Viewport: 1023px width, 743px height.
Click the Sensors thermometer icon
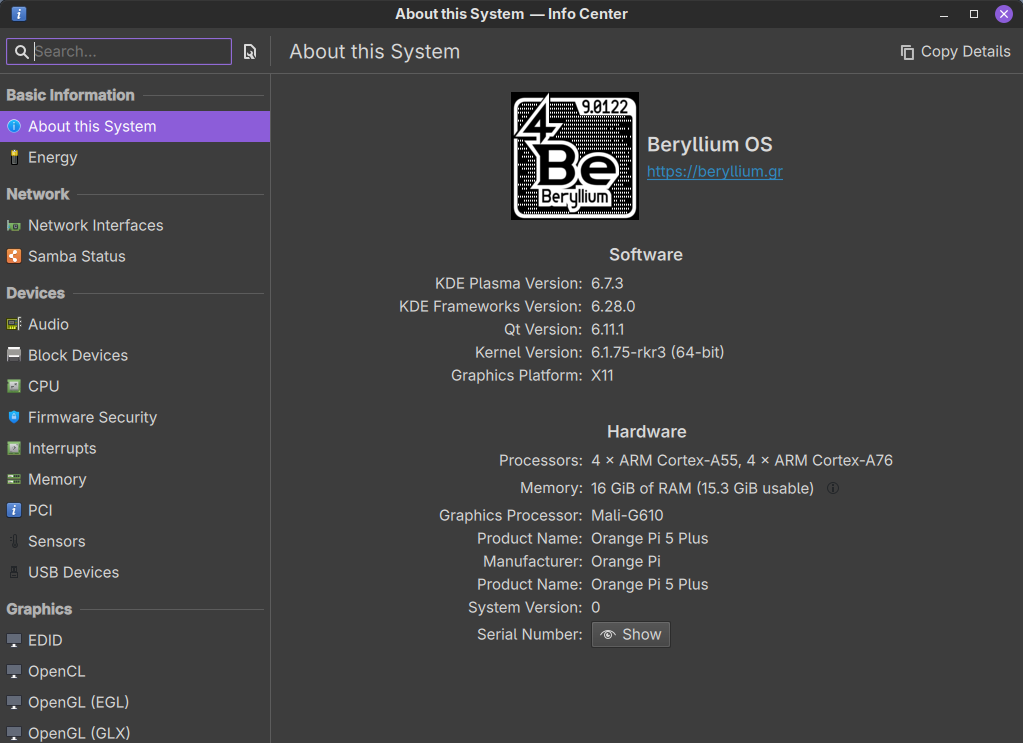tap(14, 541)
